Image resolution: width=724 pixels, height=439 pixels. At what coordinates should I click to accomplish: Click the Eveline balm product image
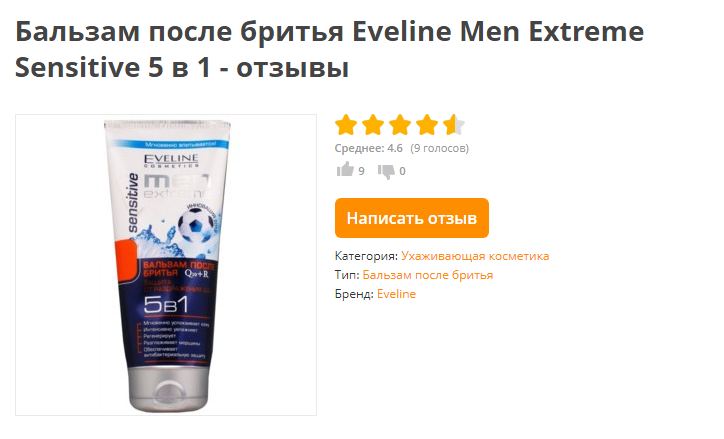[x=166, y=265]
